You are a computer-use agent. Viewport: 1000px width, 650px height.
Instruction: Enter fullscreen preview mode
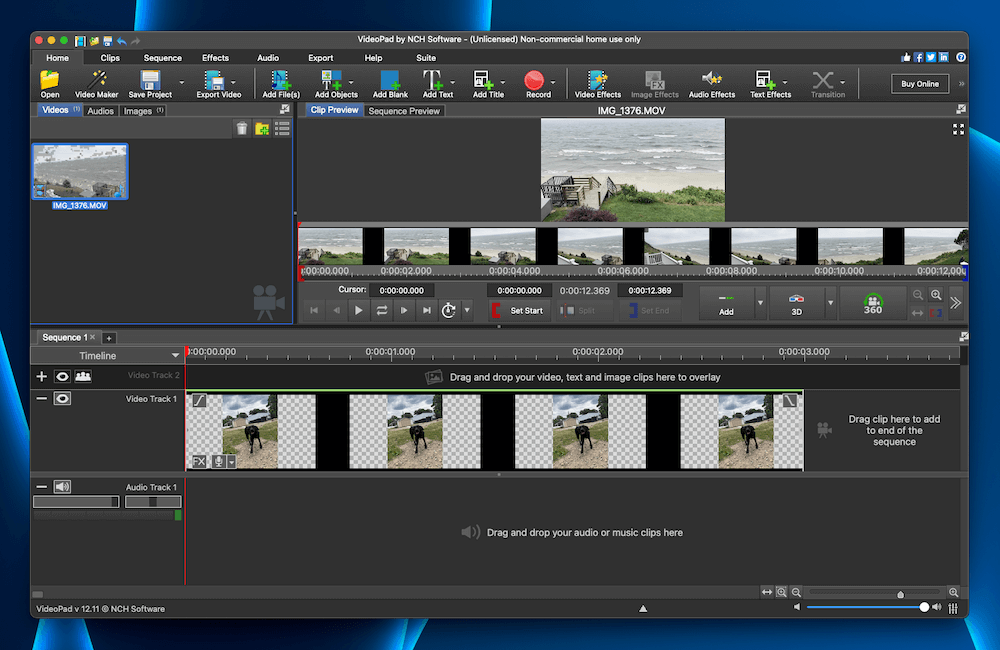[959, 129]
